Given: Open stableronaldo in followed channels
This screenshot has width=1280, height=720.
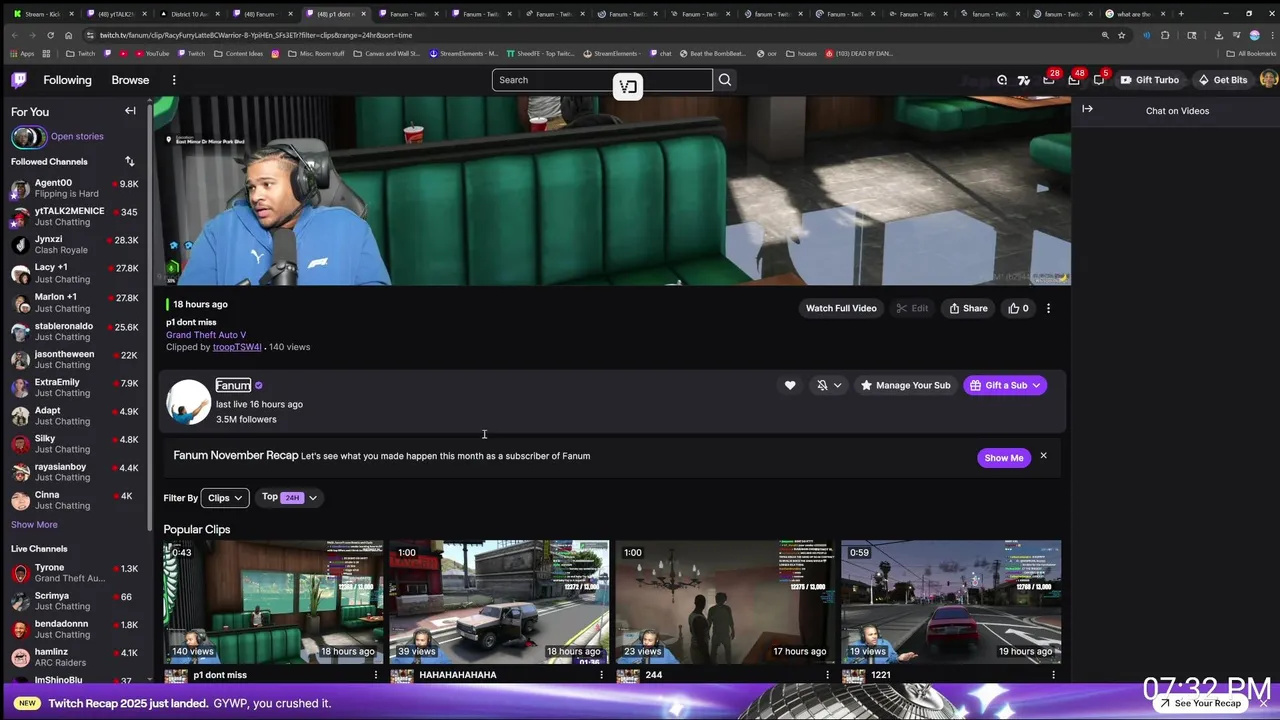Looking at the screenshot, I should click(75, 331).
